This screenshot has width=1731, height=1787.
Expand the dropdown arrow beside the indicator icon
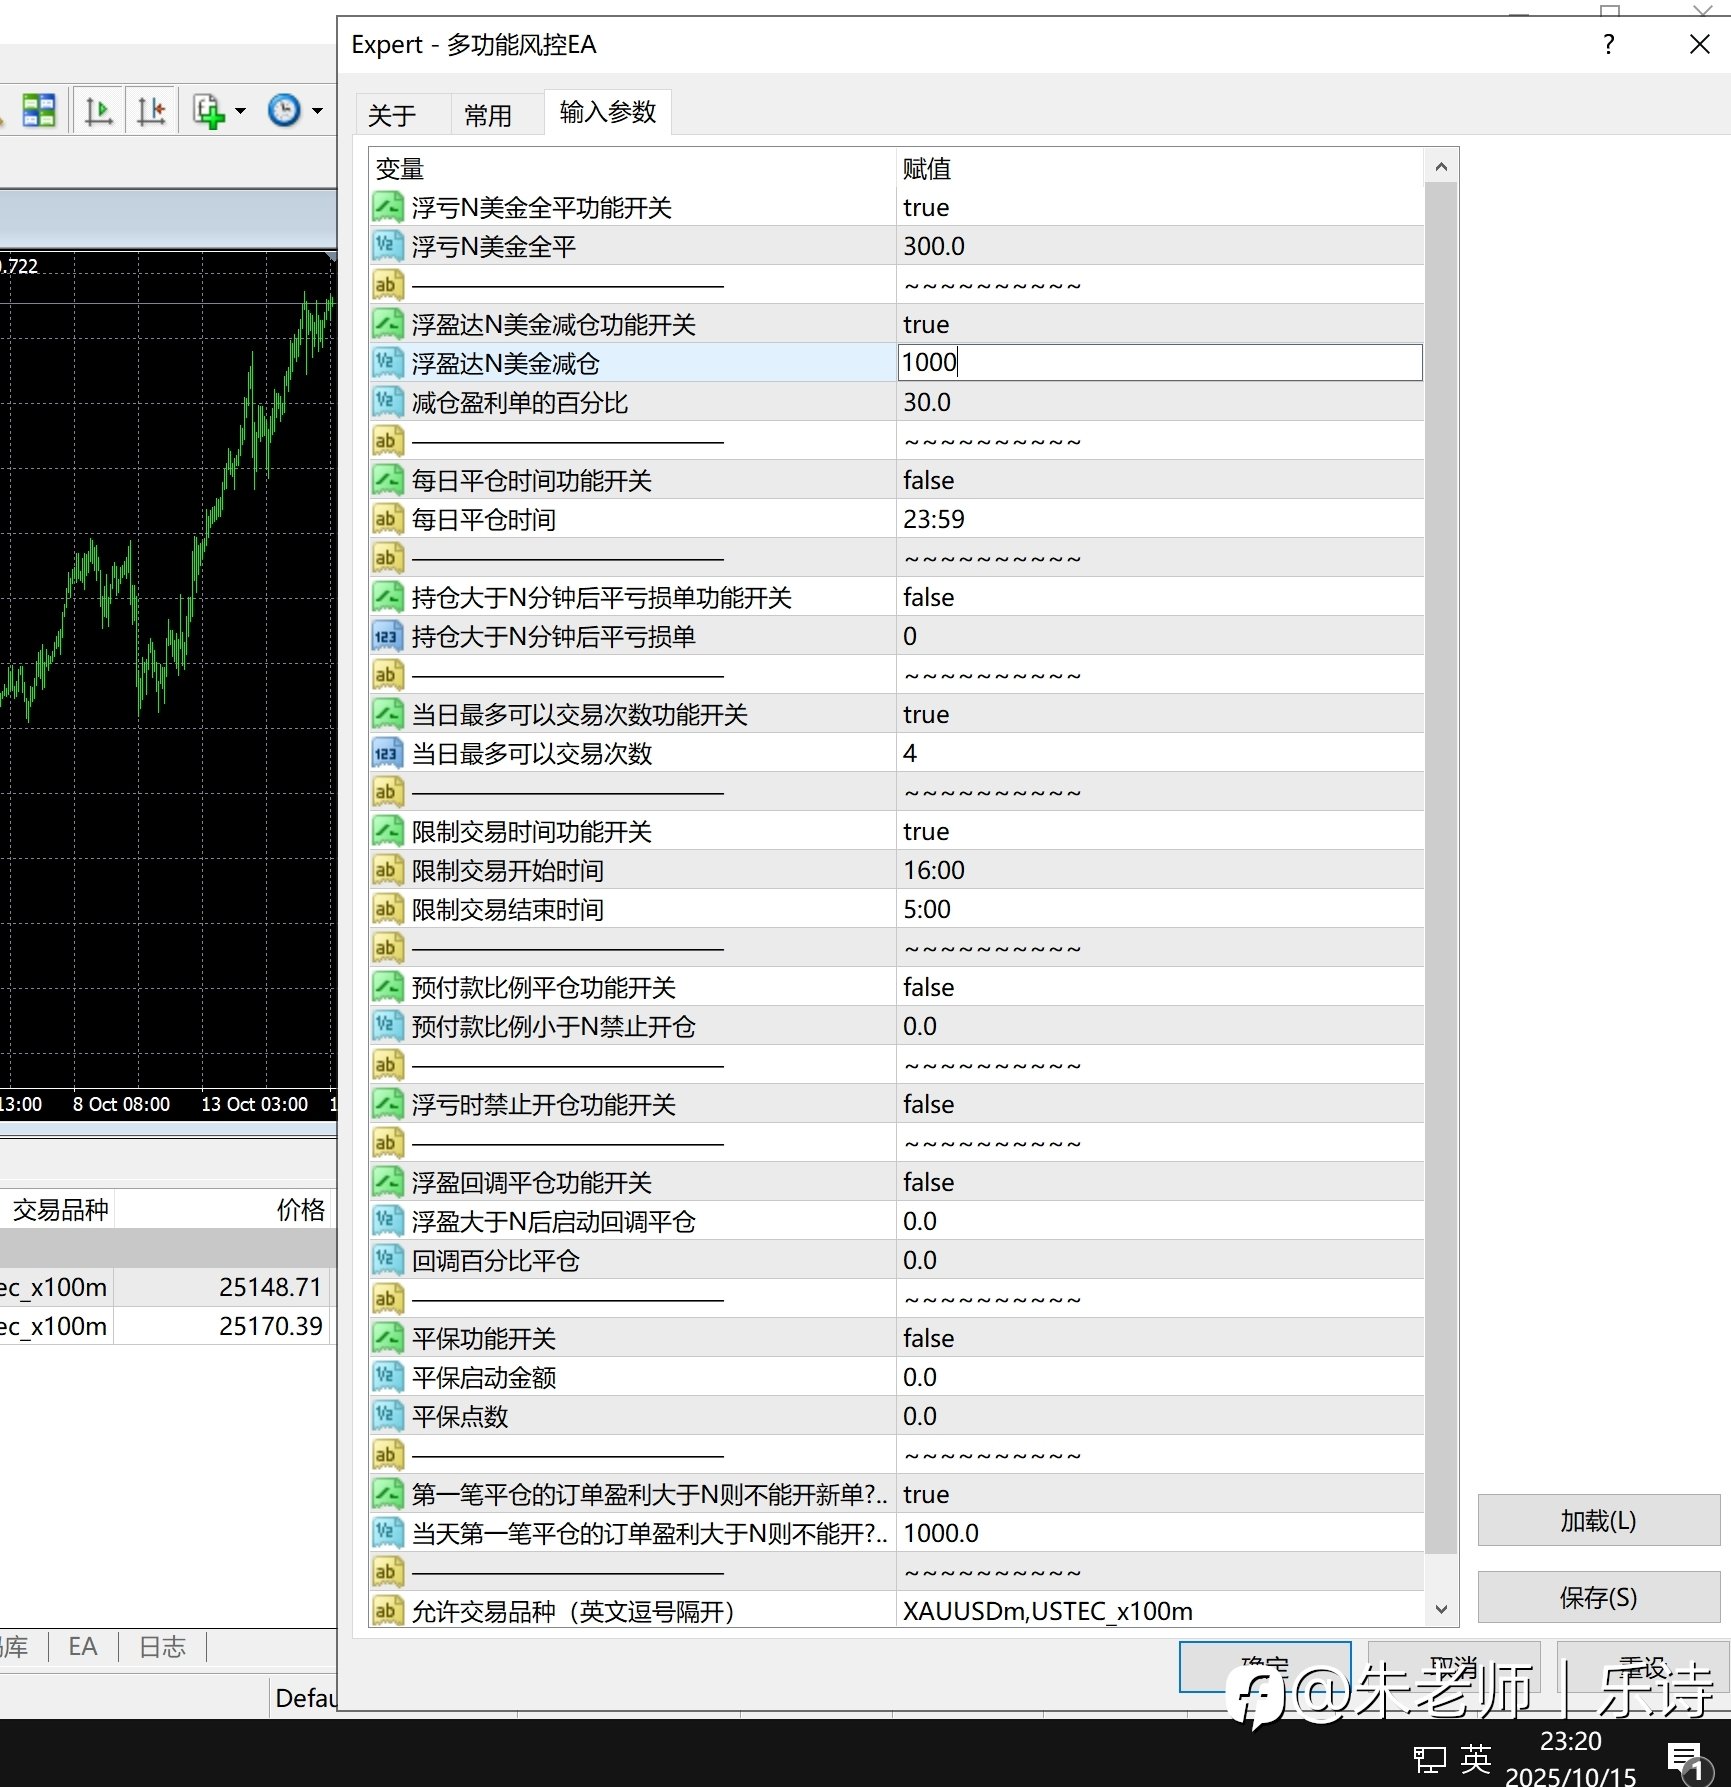(240, 111)
